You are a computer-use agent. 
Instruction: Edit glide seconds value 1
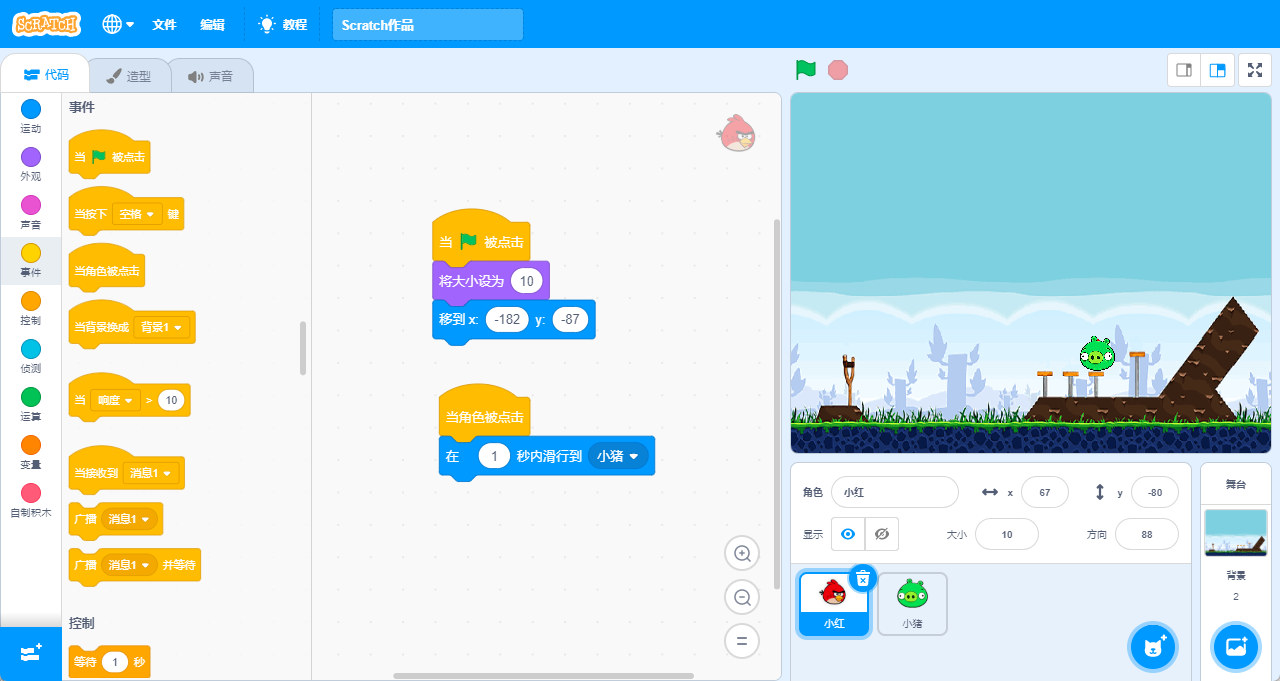[x=494, y=456]
